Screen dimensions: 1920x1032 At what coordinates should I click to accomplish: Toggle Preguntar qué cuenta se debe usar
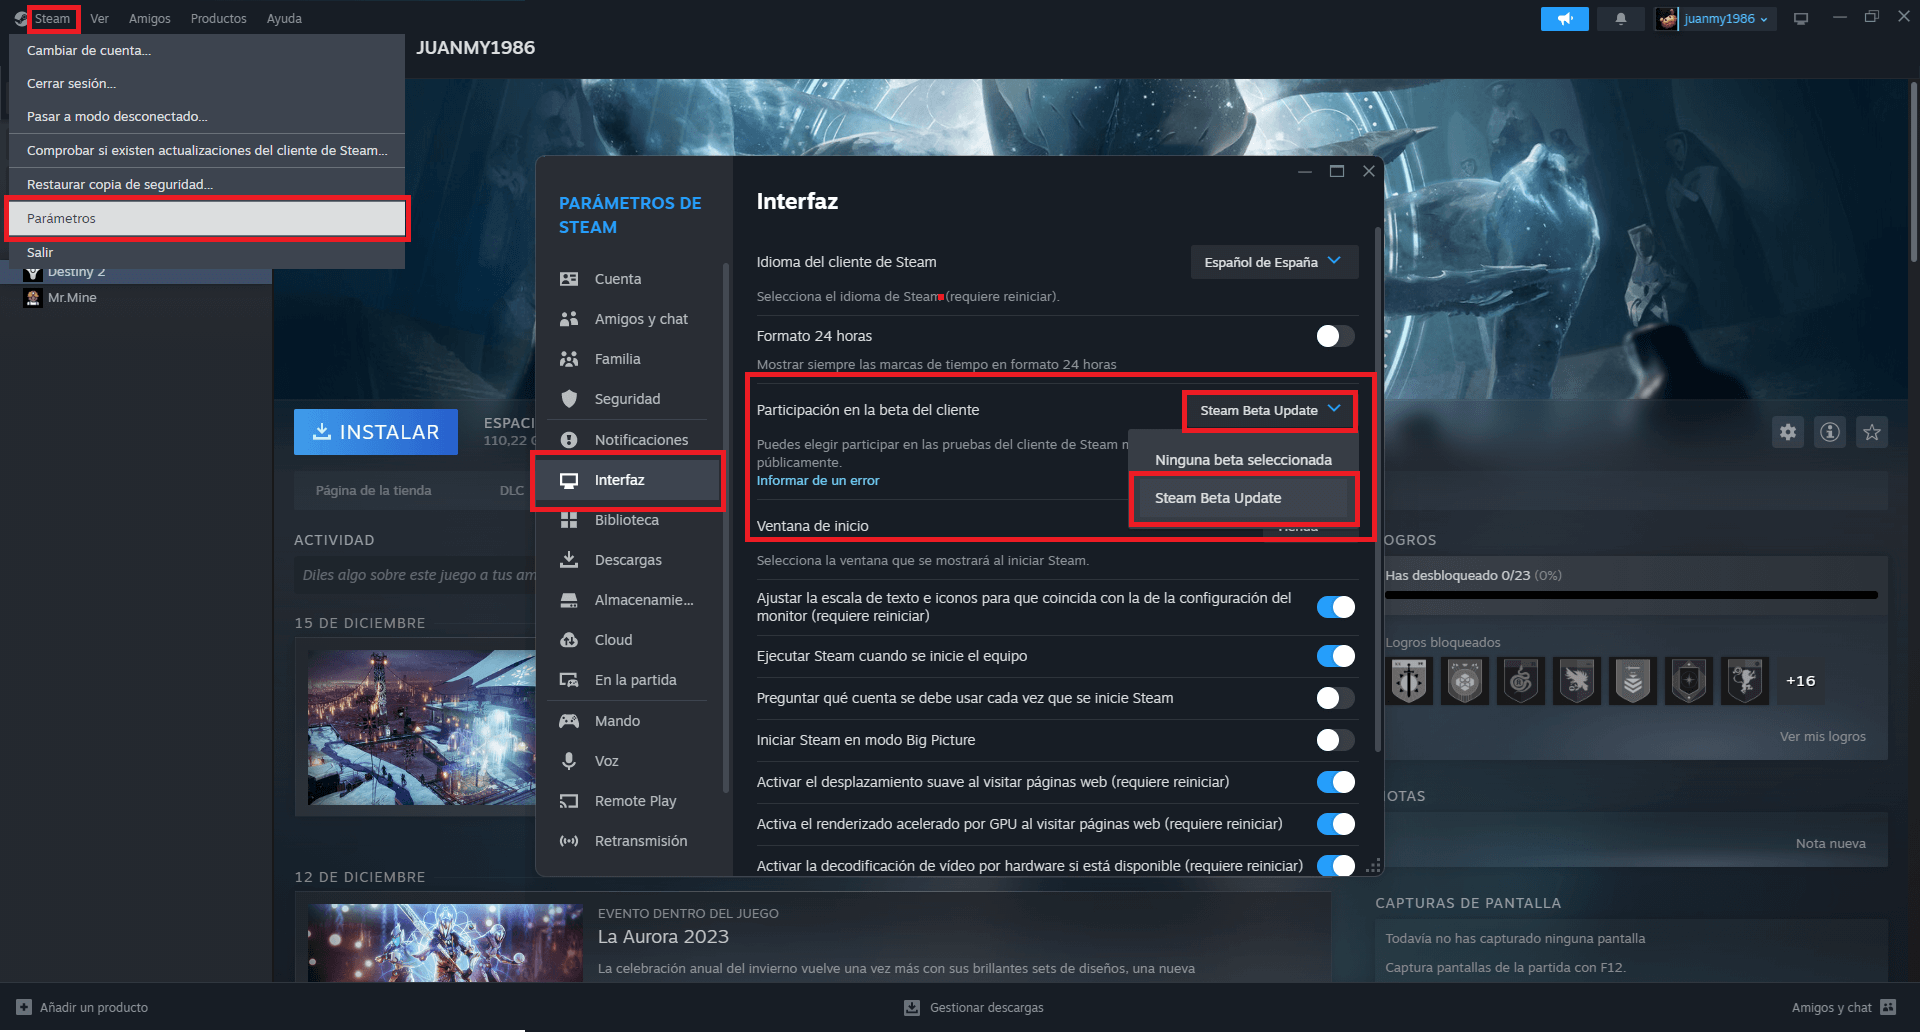coord(1335,698)
